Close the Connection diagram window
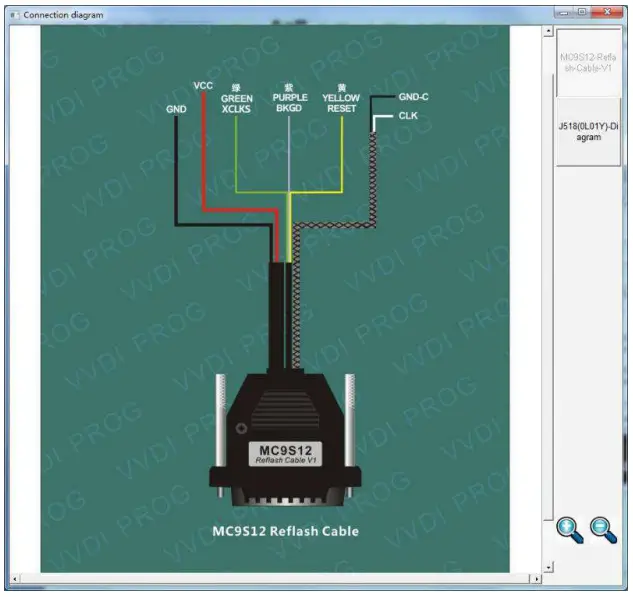Image resolution: width=633 pixels, height=597 pixels. (607, 13)
